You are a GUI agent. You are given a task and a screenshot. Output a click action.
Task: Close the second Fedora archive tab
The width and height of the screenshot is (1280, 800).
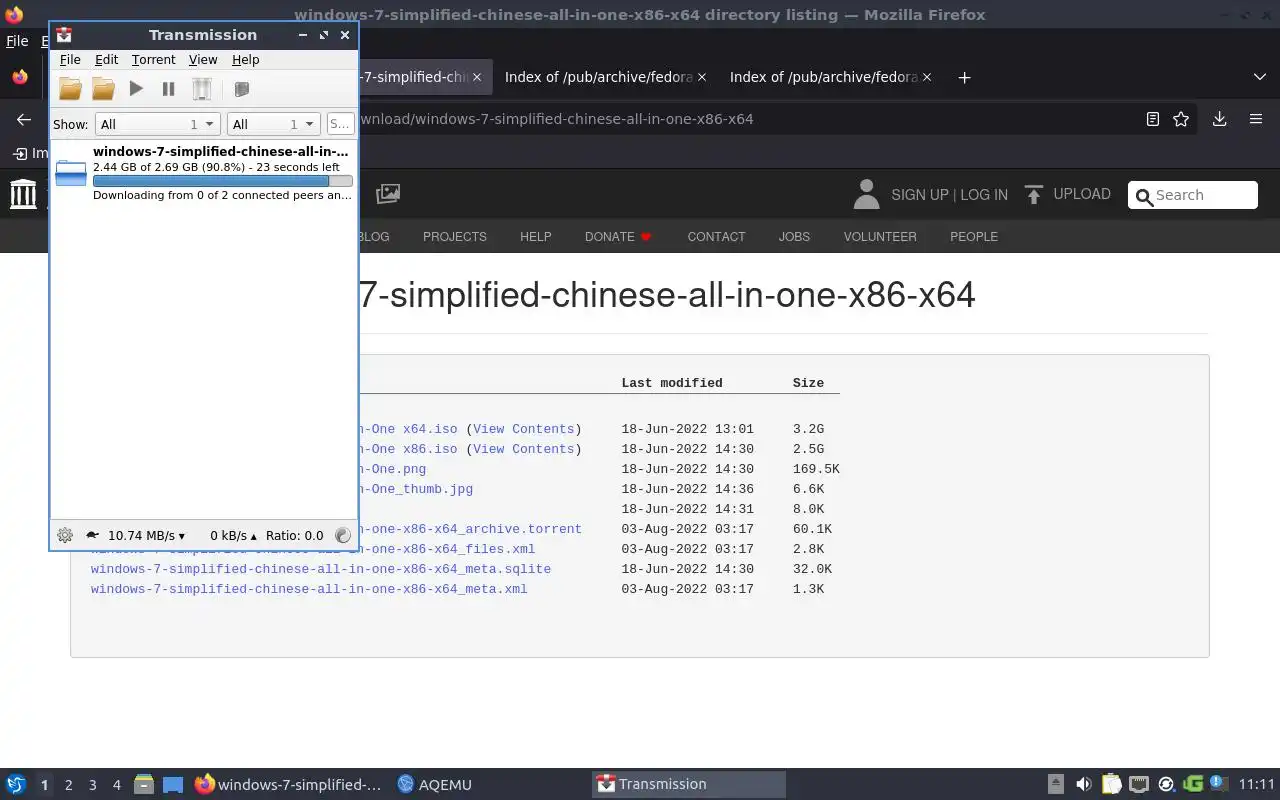point(927,77)
